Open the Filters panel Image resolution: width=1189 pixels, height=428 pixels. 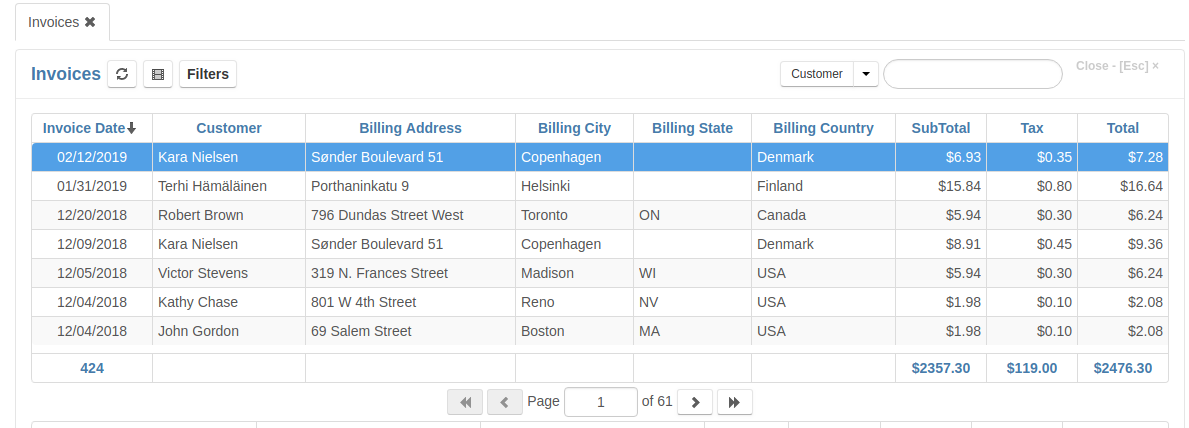(x=208, y=74)
